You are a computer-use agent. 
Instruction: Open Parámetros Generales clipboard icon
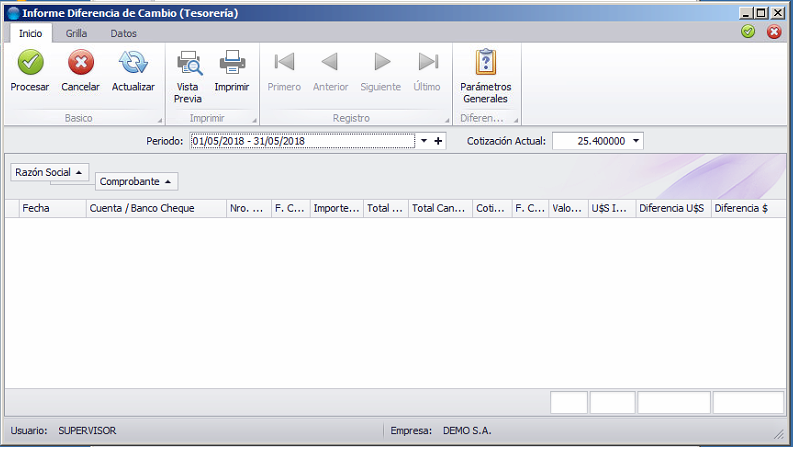click(486, 62)
